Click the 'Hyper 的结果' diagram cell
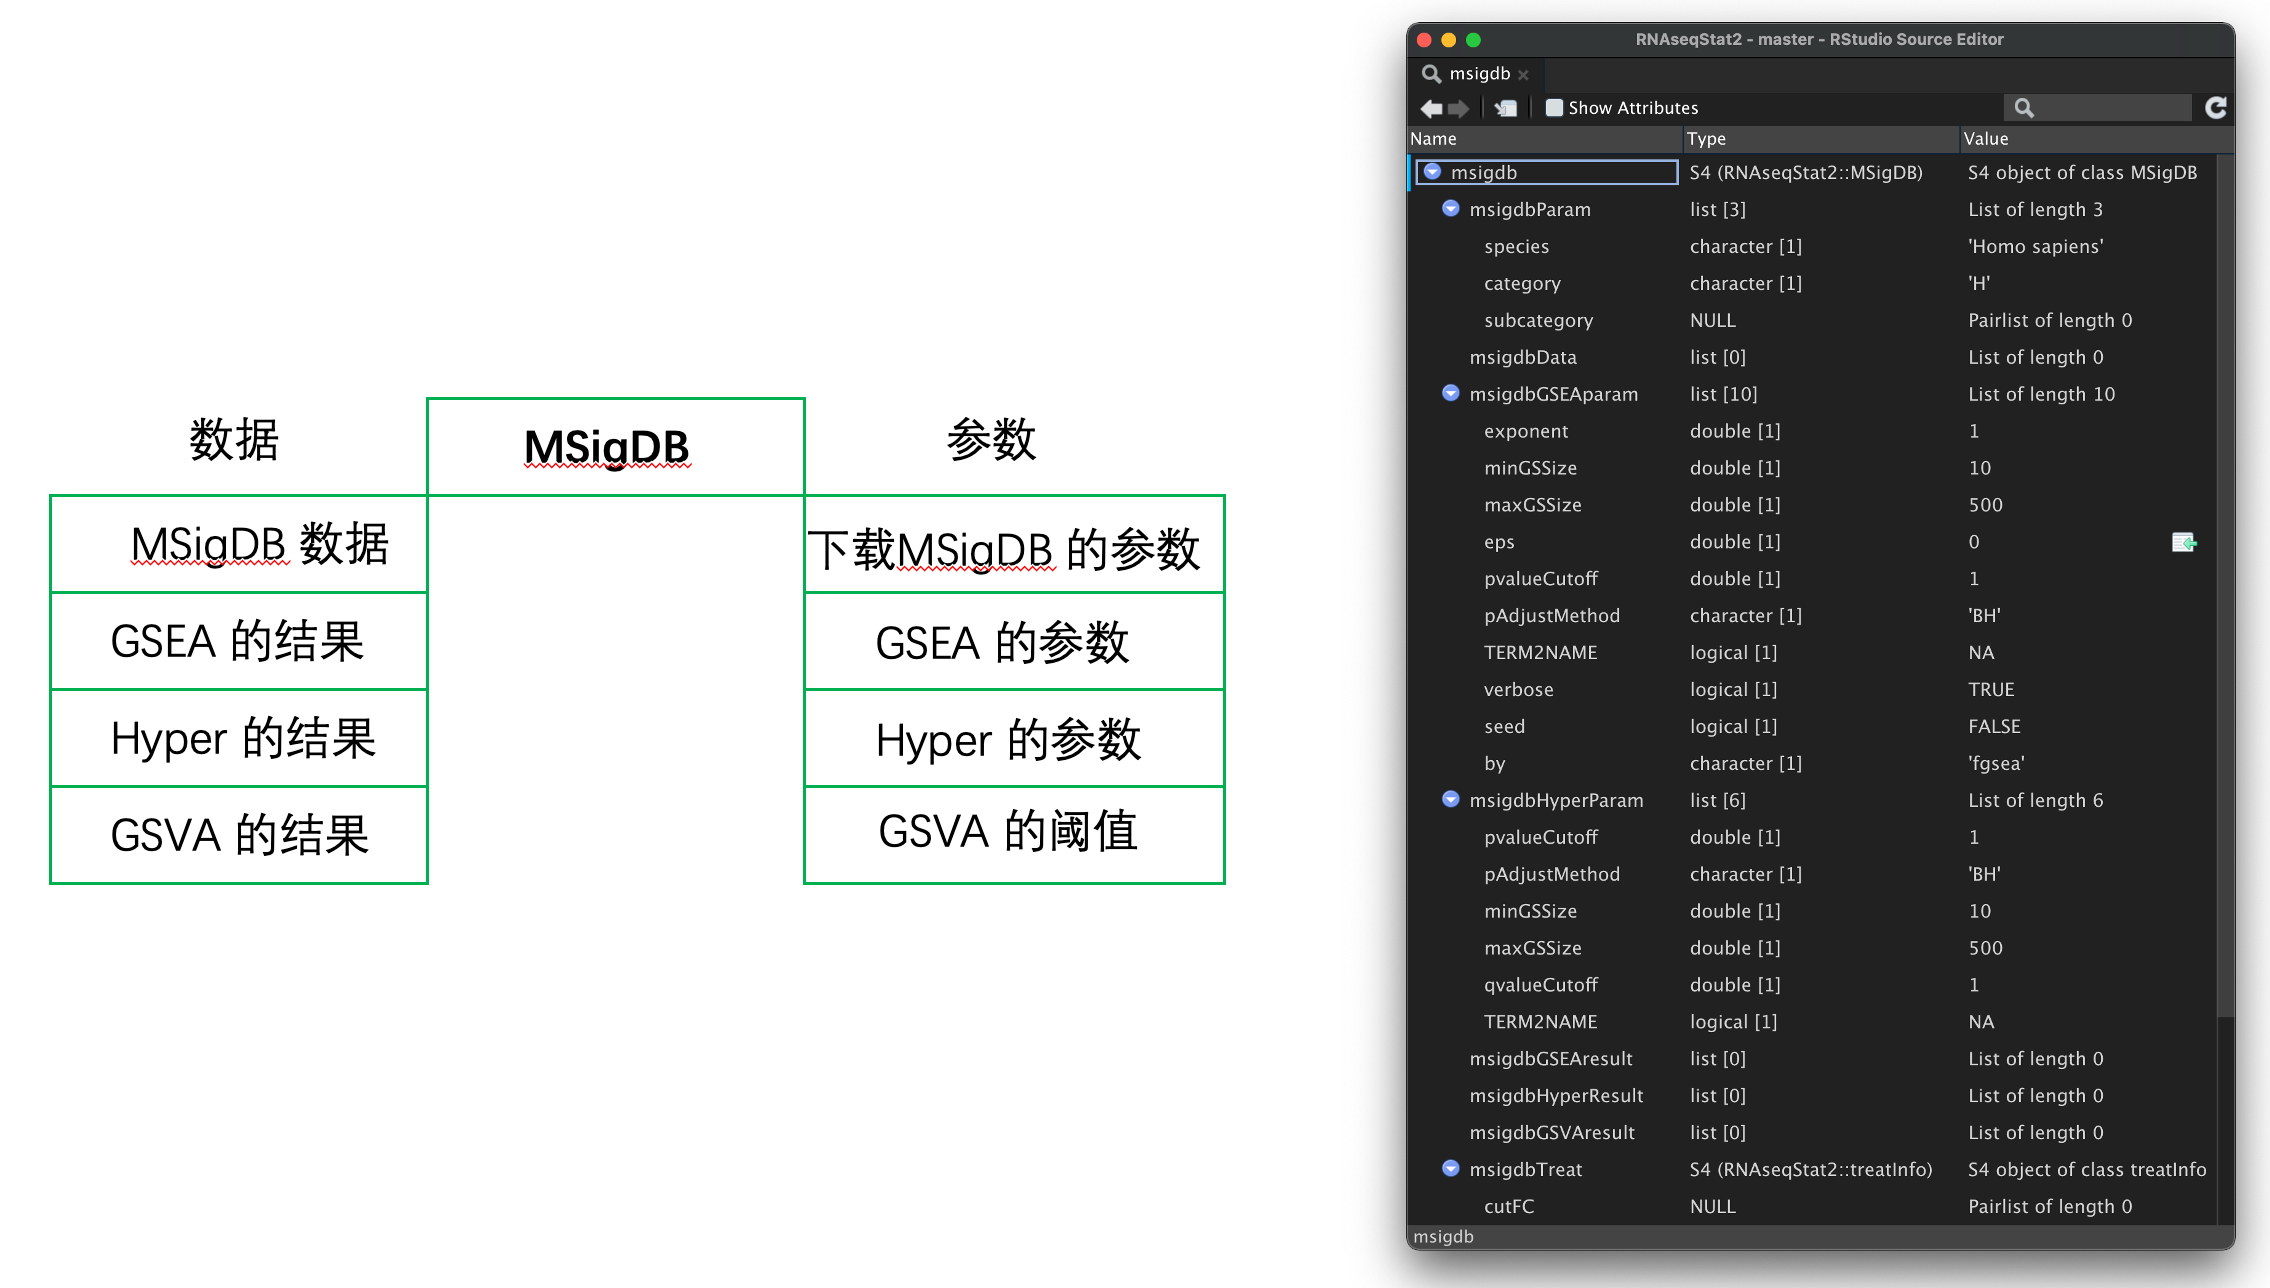The width and height of the screenshot is (2270, 1288). [x=239, y=738]
